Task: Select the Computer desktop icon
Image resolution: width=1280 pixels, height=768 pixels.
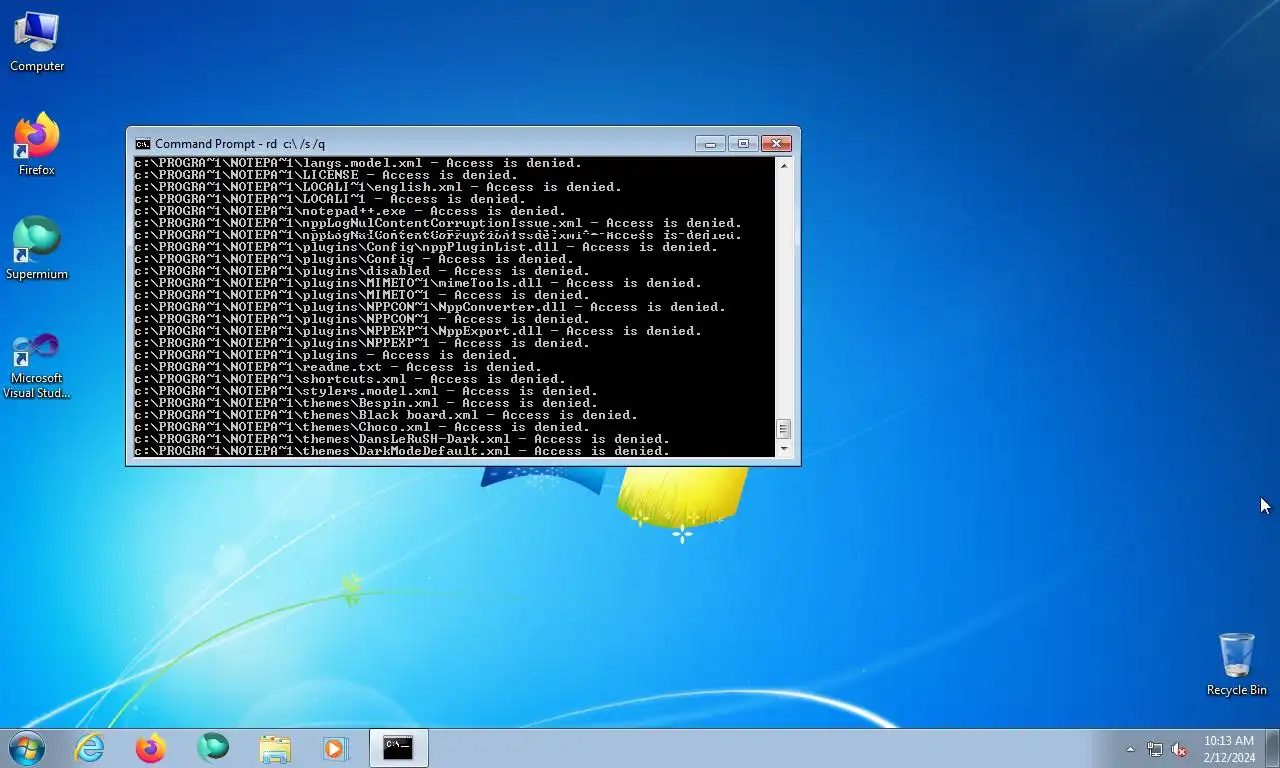Action: click(37, 42)
